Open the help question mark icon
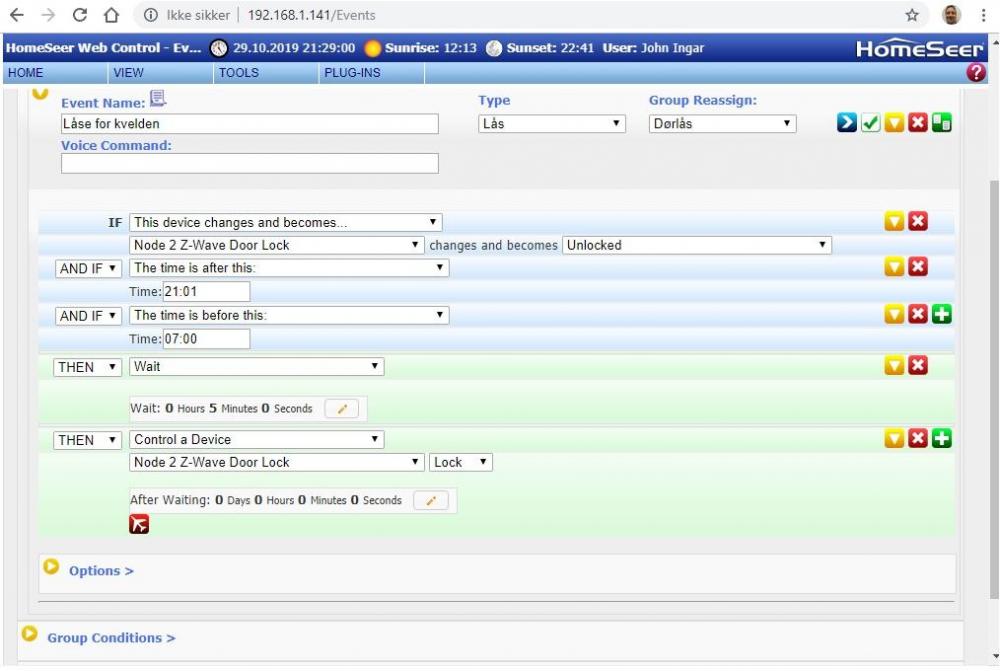Image resolution: width=1000 pixels, height=671 pixels. pos(976,72)
